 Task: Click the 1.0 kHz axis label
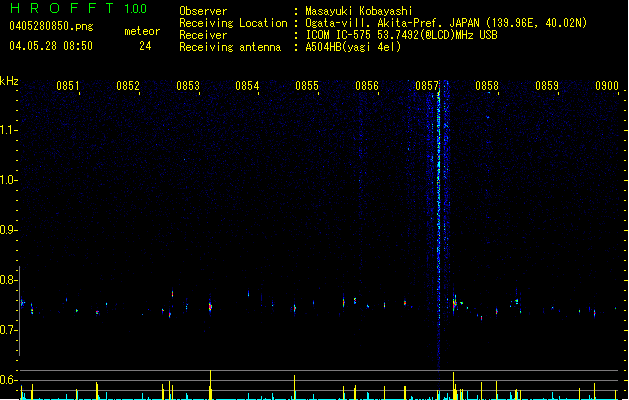[8, 180]
